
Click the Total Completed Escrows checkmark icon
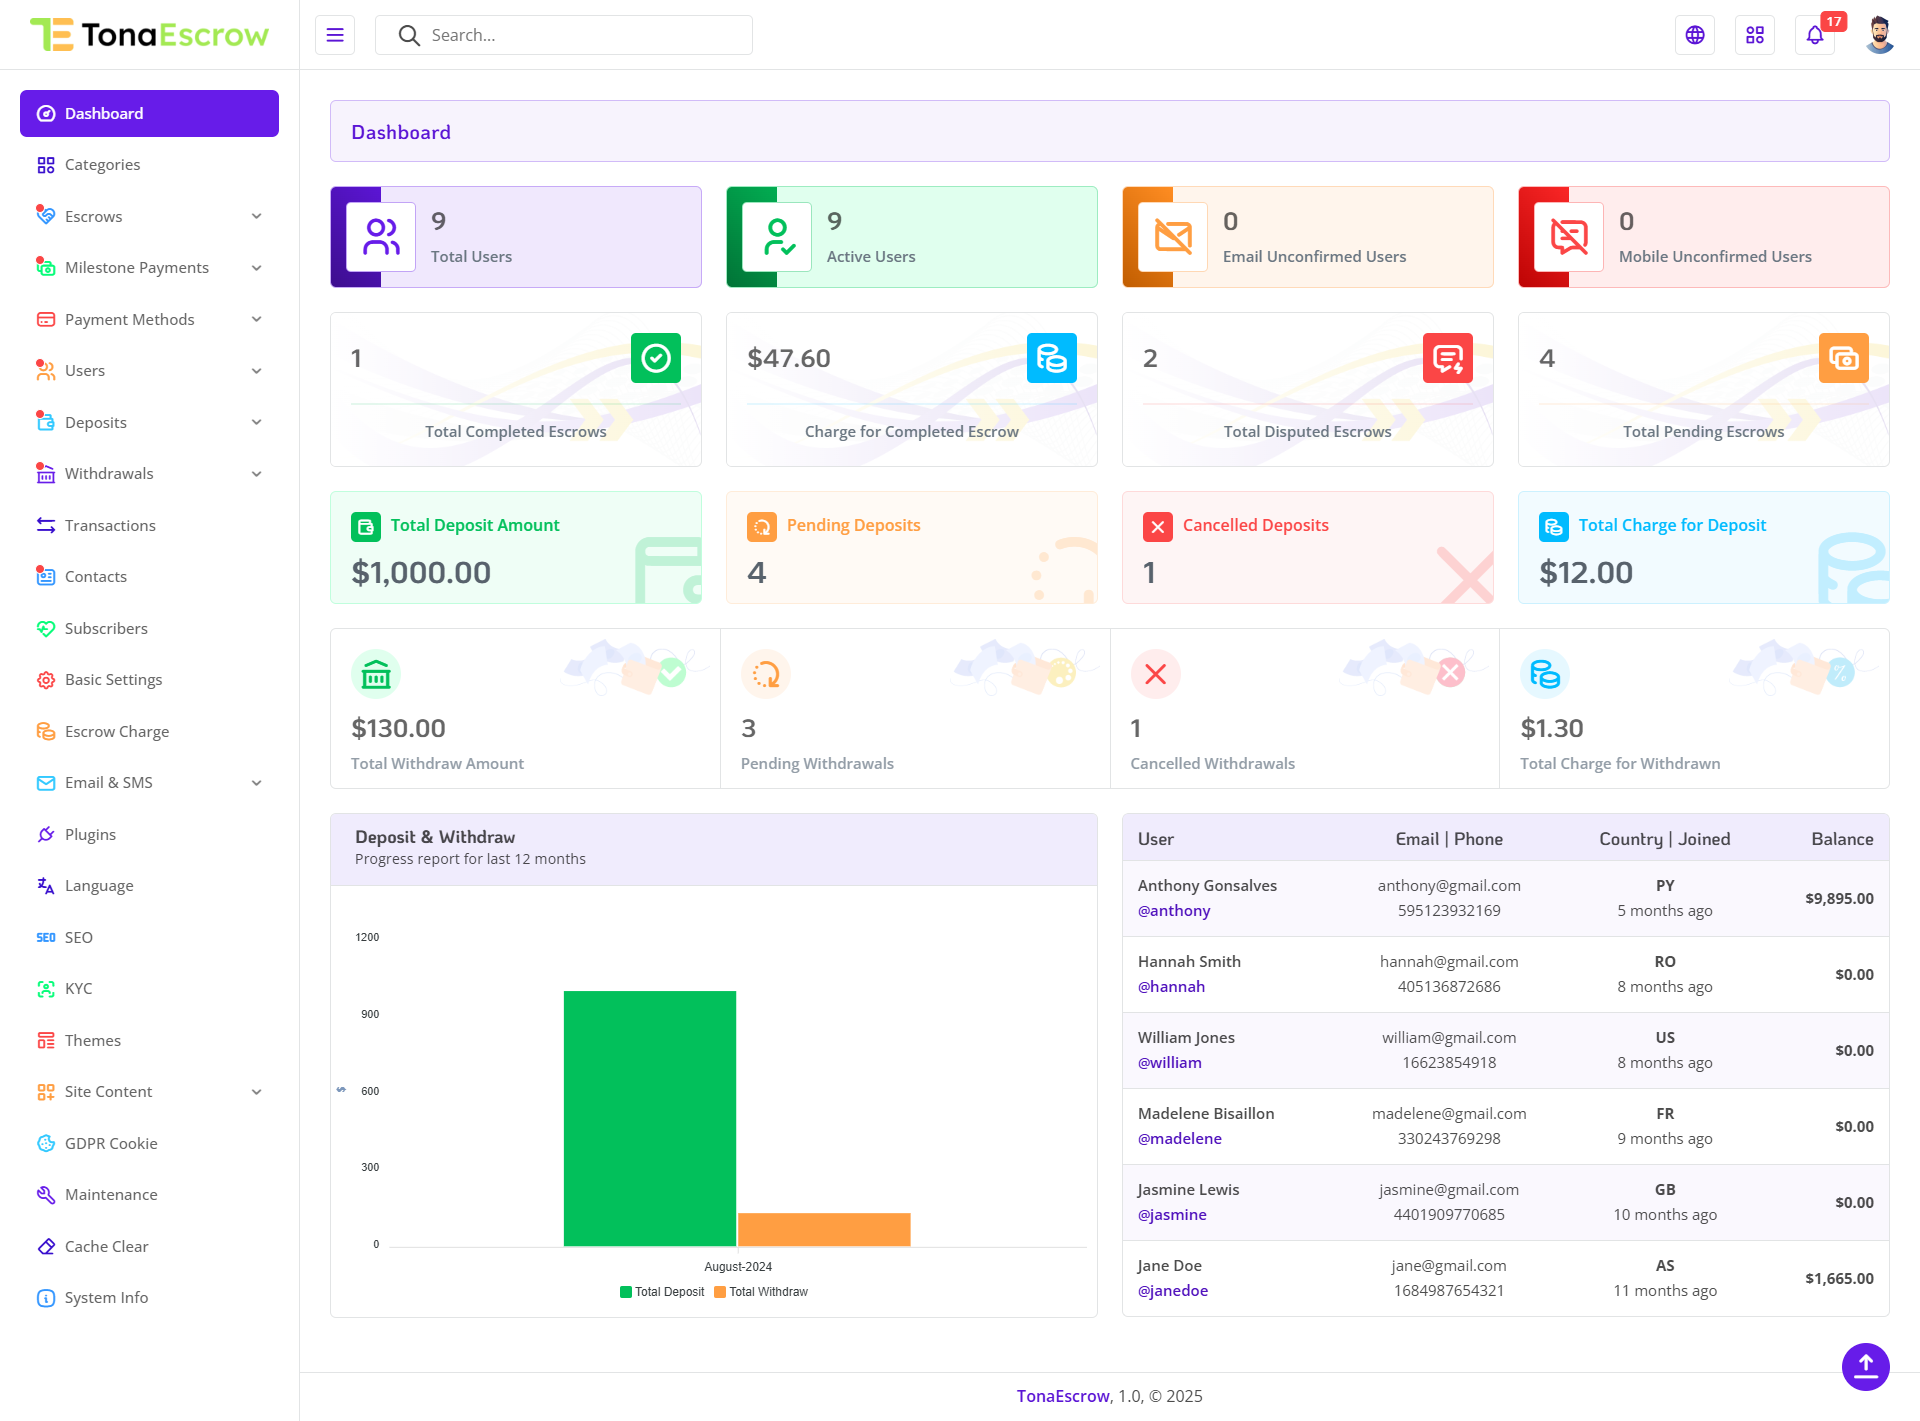coord(656,358)
